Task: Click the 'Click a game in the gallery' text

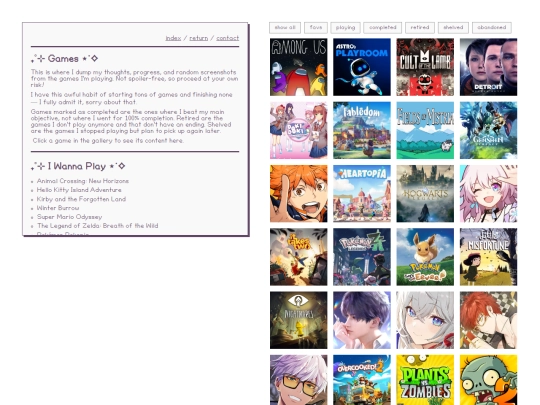Action: (108, 141)
